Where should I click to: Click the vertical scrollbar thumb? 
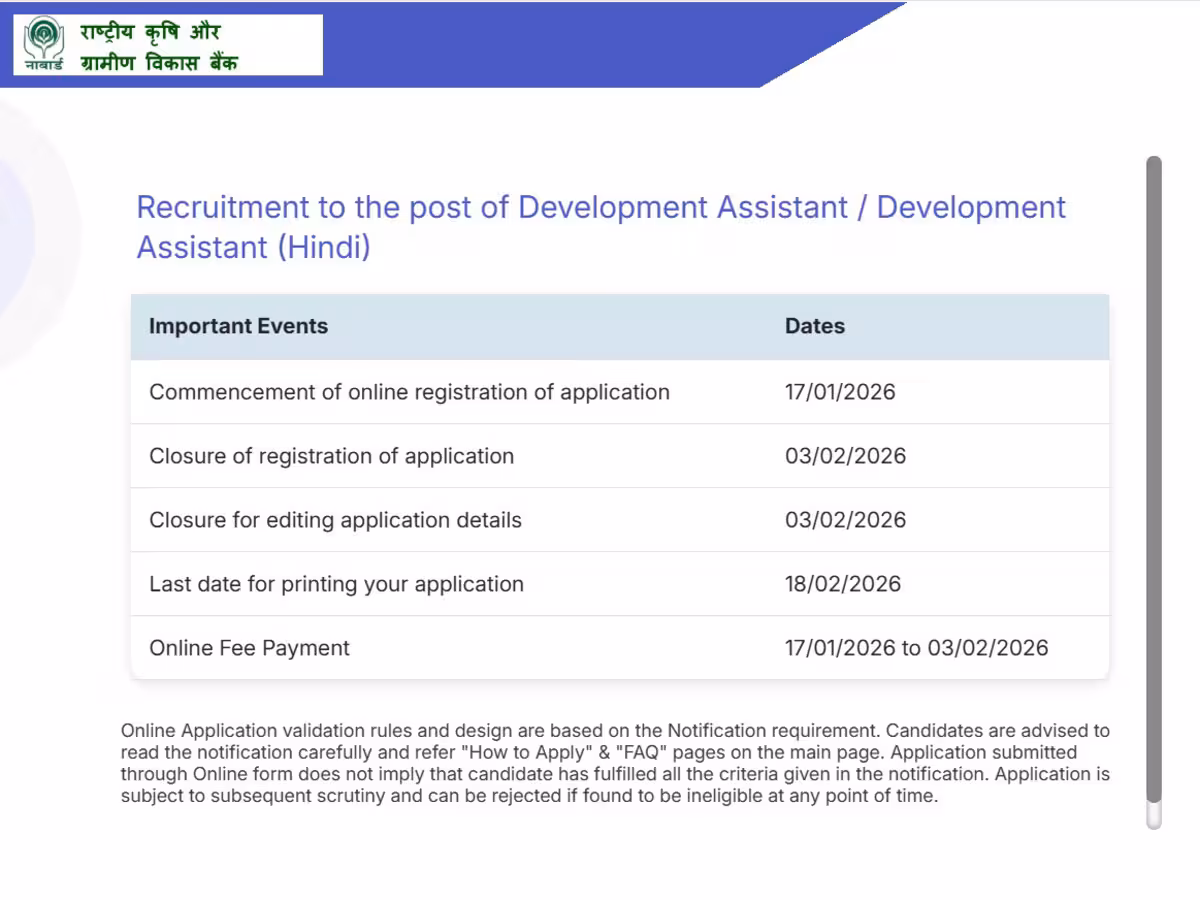click(1154, 480)
